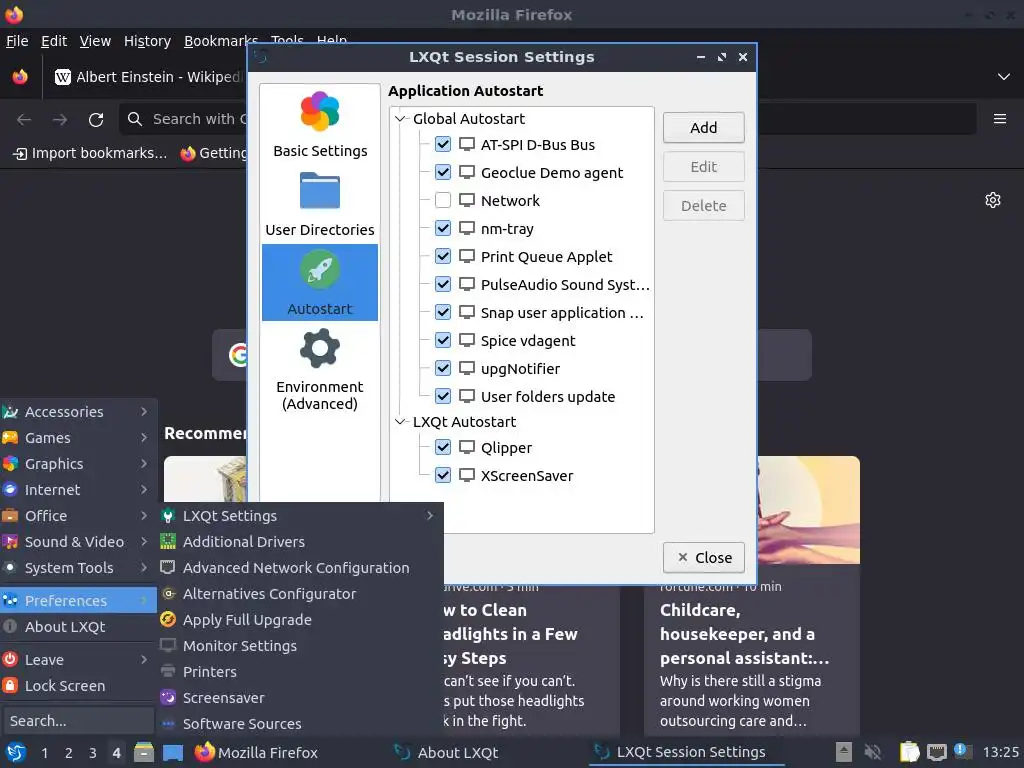Select the Autostart rocket icon
The height and width of the screenshot is (768, 1024).
click(320, 270)
